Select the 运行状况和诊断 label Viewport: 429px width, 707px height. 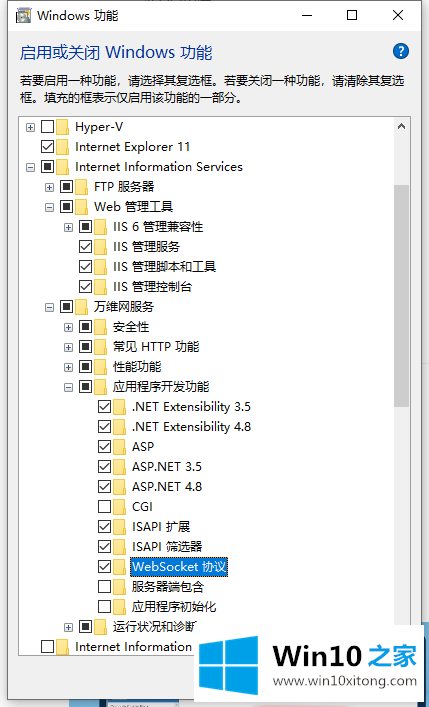155,626
